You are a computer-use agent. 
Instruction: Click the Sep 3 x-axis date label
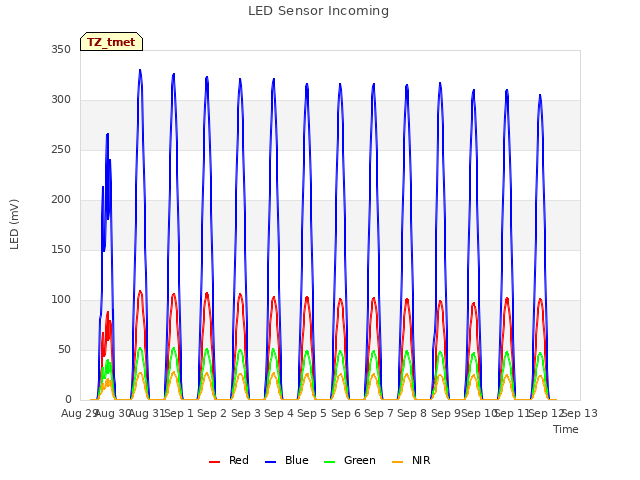[x=246, y=413]
